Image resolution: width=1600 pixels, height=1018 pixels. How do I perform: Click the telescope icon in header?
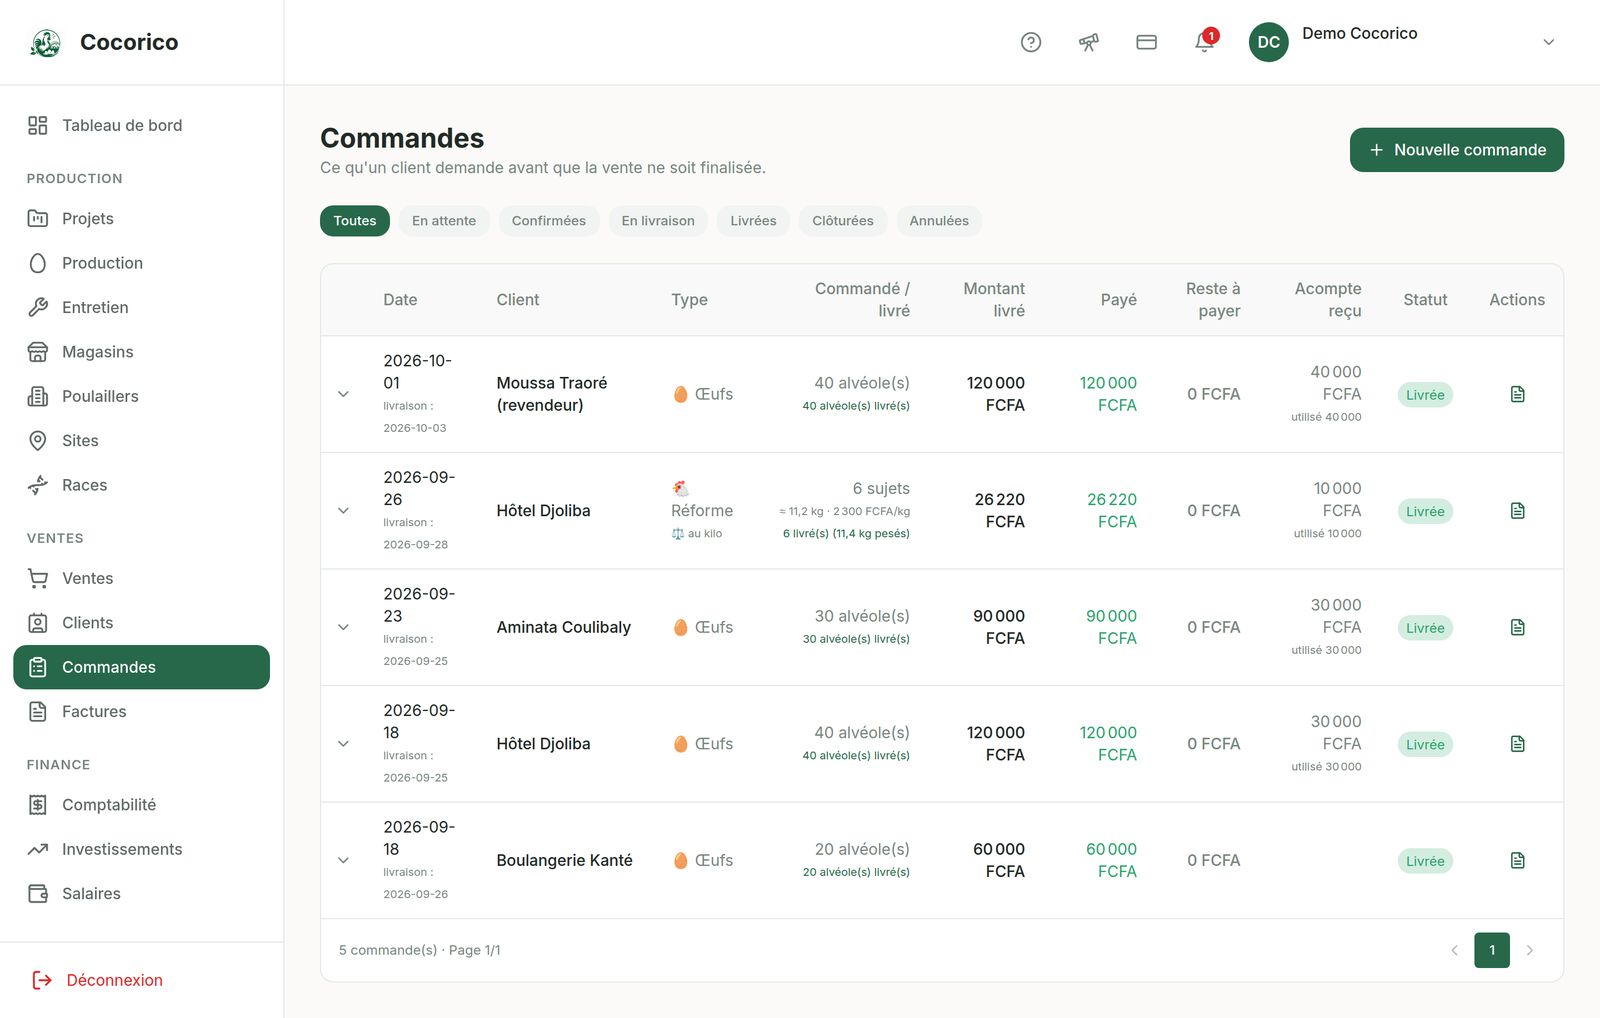tap(1089, 42)
